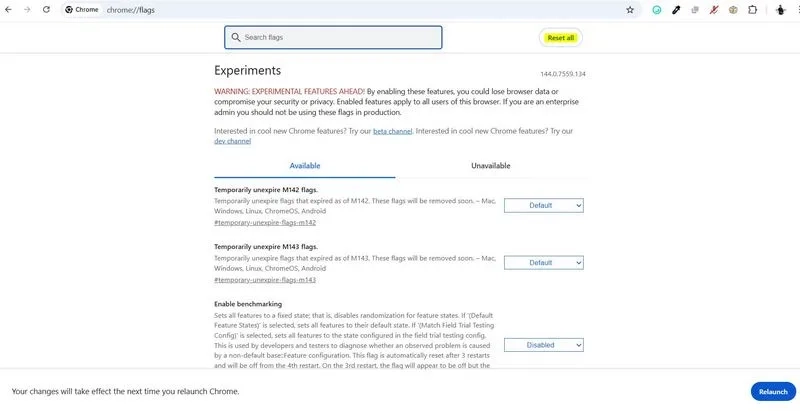This screenshot has height=411, width=800.
Task: Select the Available tab
Action: click(x=305, y=166)
